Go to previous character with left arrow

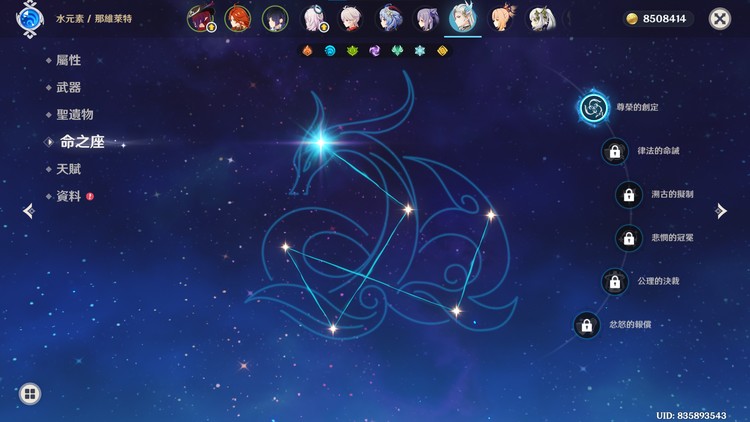[x=28, y=211]
